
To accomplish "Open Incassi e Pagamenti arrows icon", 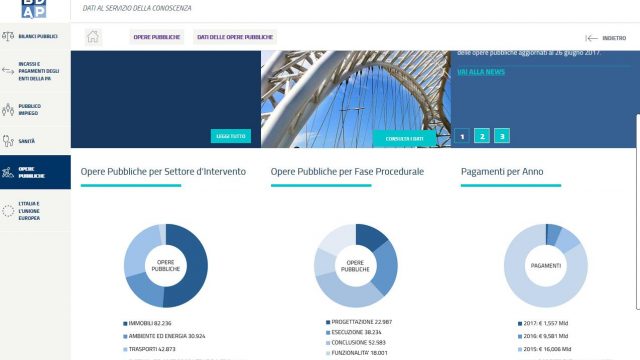I will pyautogui.click(x=8, y=71).
